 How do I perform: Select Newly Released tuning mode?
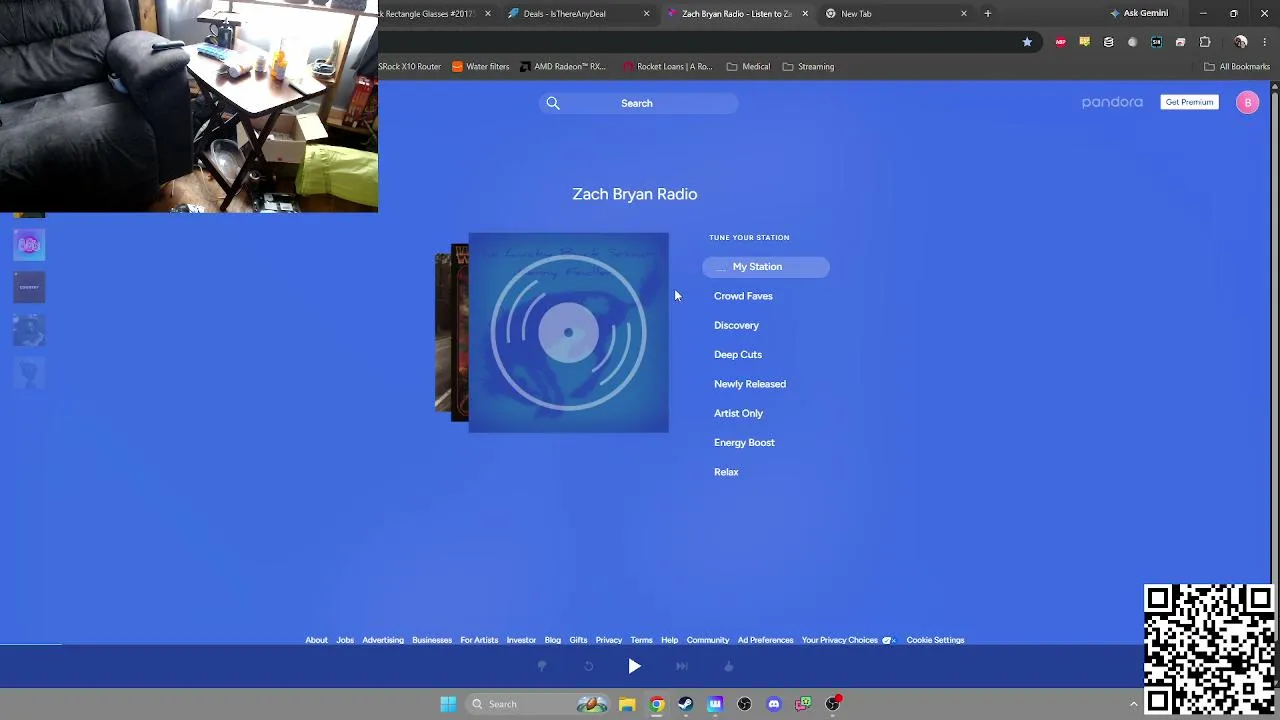(750, 384)
